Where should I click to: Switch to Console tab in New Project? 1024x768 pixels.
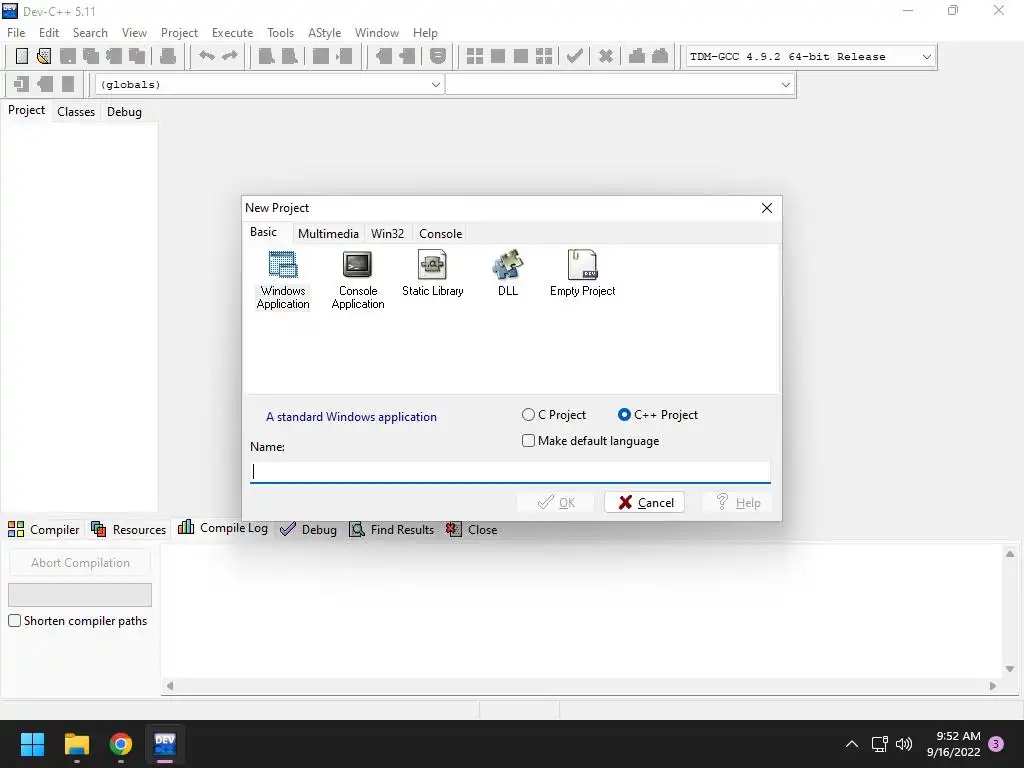click(x=440, y=233)
